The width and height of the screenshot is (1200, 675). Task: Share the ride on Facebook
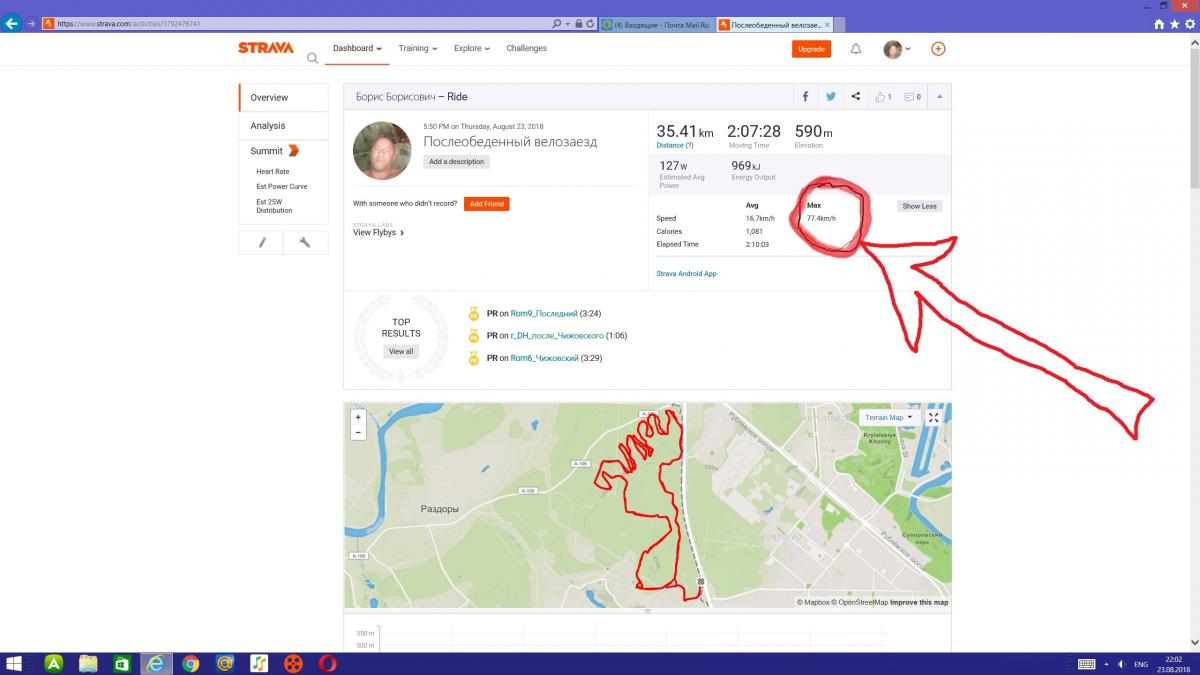[x=805, y=97]
